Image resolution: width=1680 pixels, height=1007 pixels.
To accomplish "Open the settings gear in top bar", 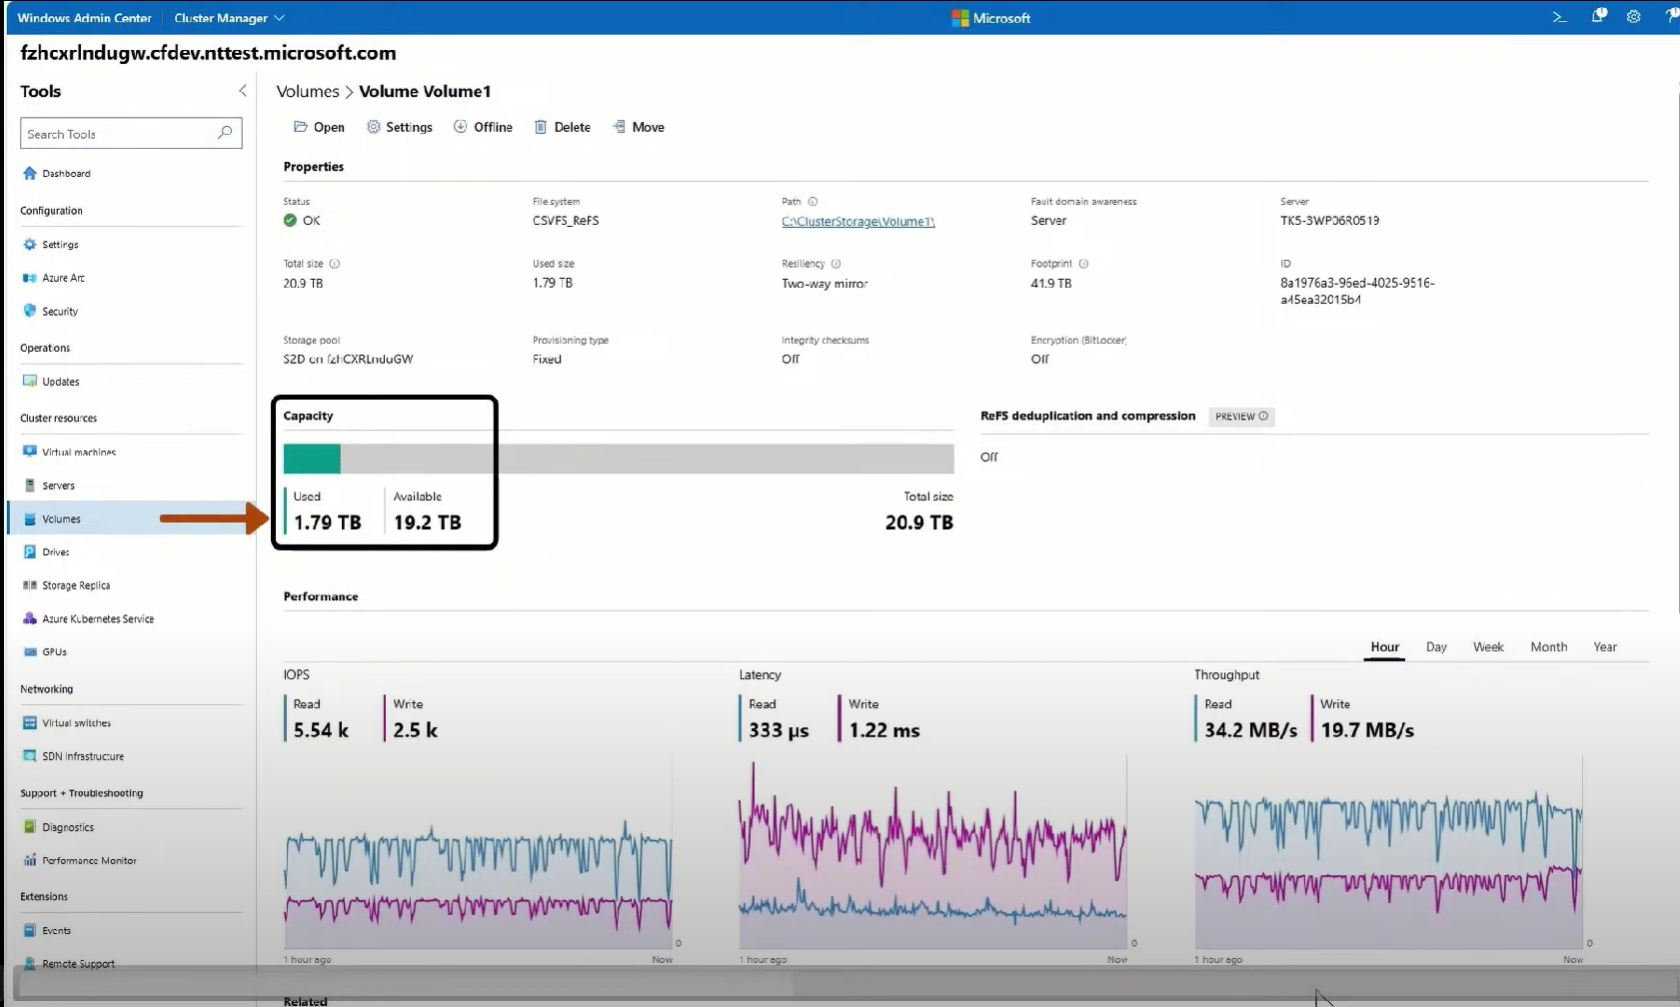I will (1634, 17).
